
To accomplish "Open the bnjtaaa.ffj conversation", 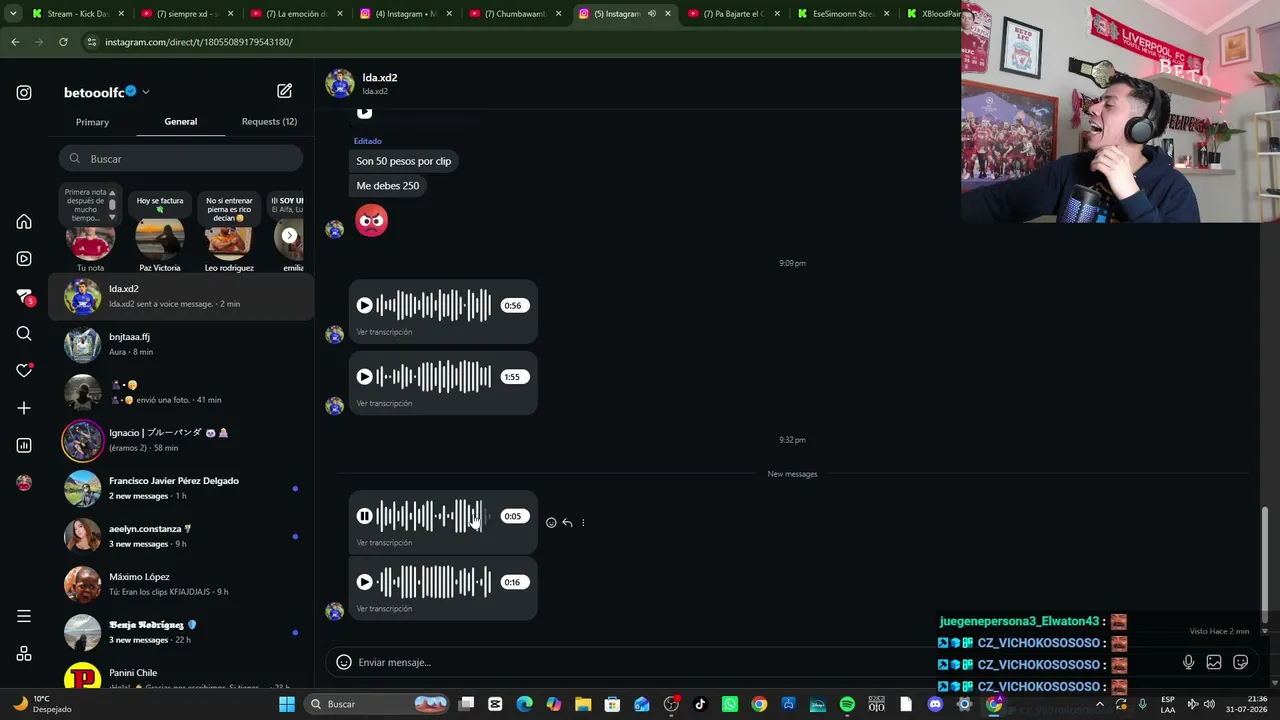I will (x=181, y=344).
